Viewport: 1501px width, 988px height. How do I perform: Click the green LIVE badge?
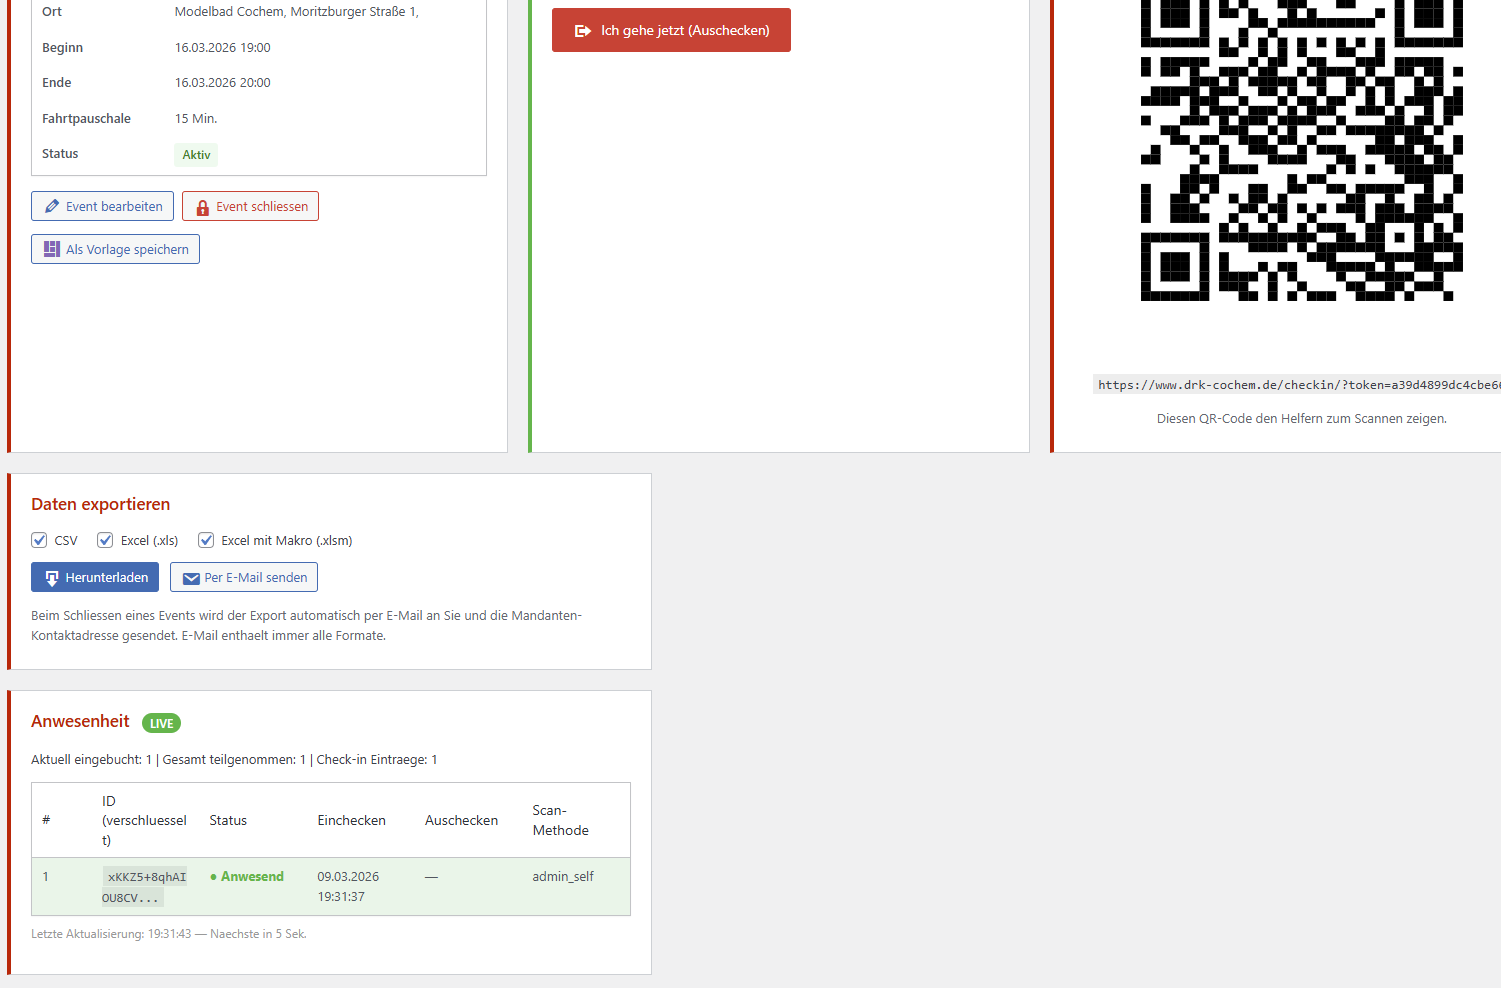pyautogui.click(x=161, y=723)
